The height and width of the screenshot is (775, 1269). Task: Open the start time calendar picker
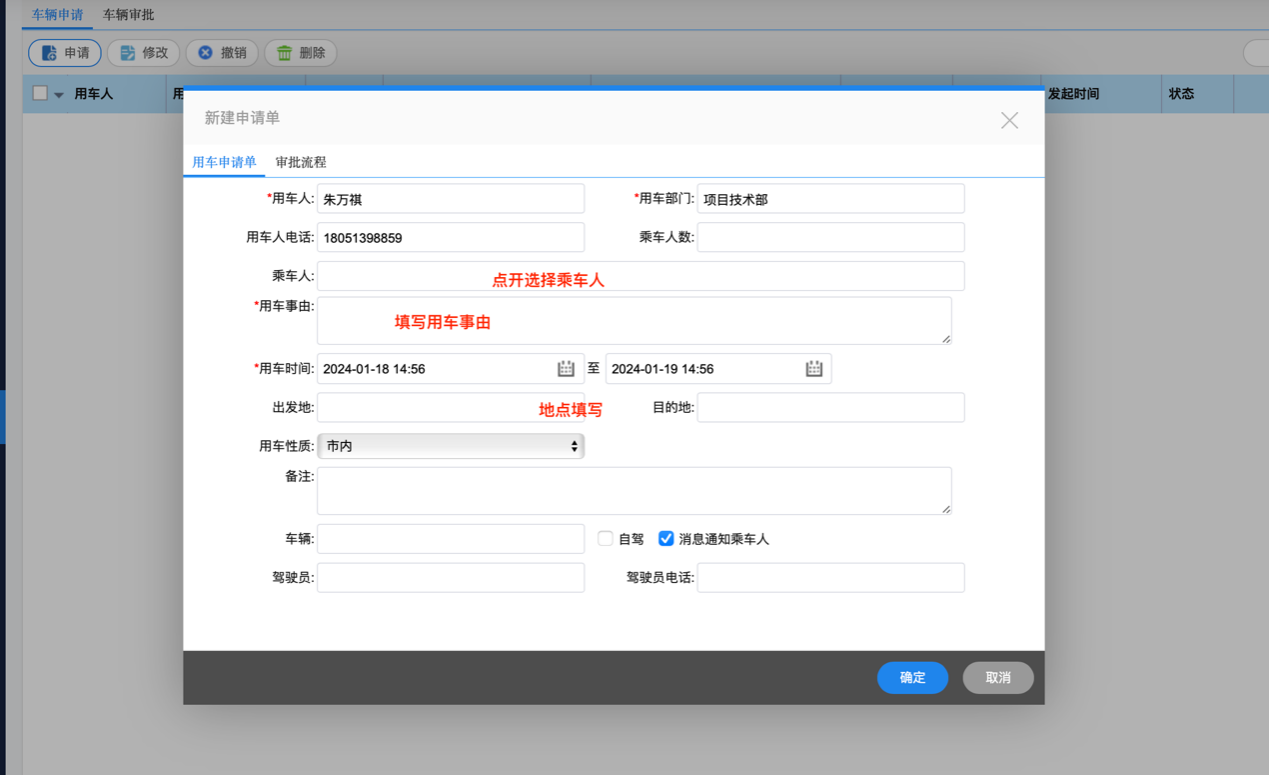[566, 369]
